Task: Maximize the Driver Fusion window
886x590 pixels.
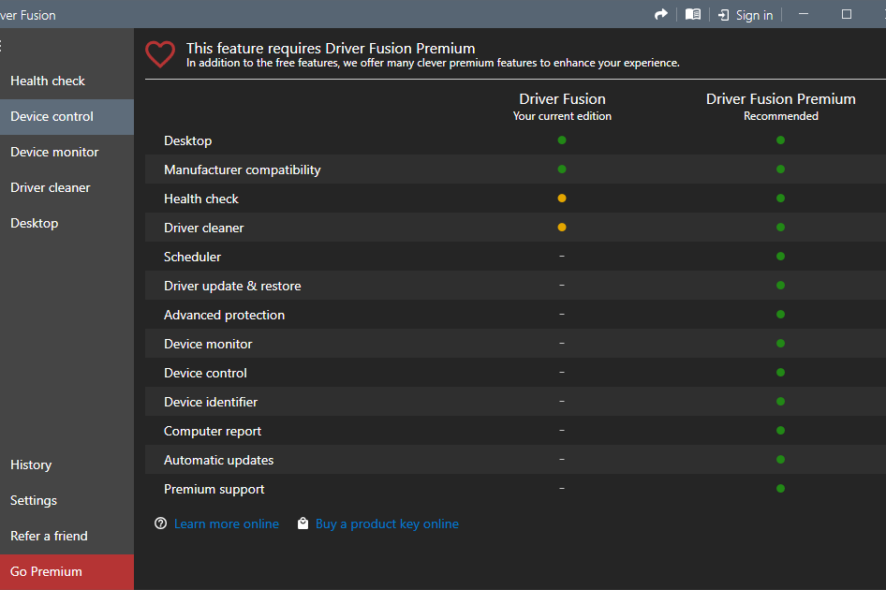Action: point(846,14)
